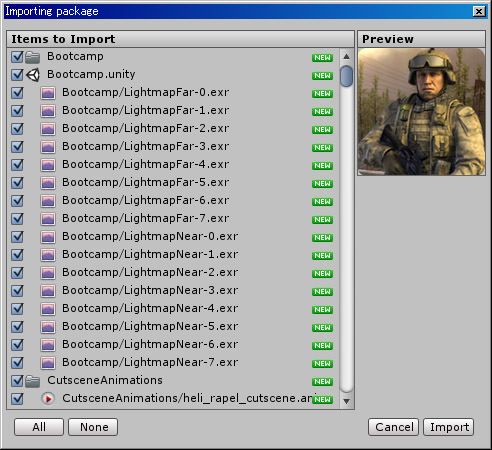Click the image icon of LightmapFar-5.exr
Screen dimensions: 492x450
[x=48, y=183]
